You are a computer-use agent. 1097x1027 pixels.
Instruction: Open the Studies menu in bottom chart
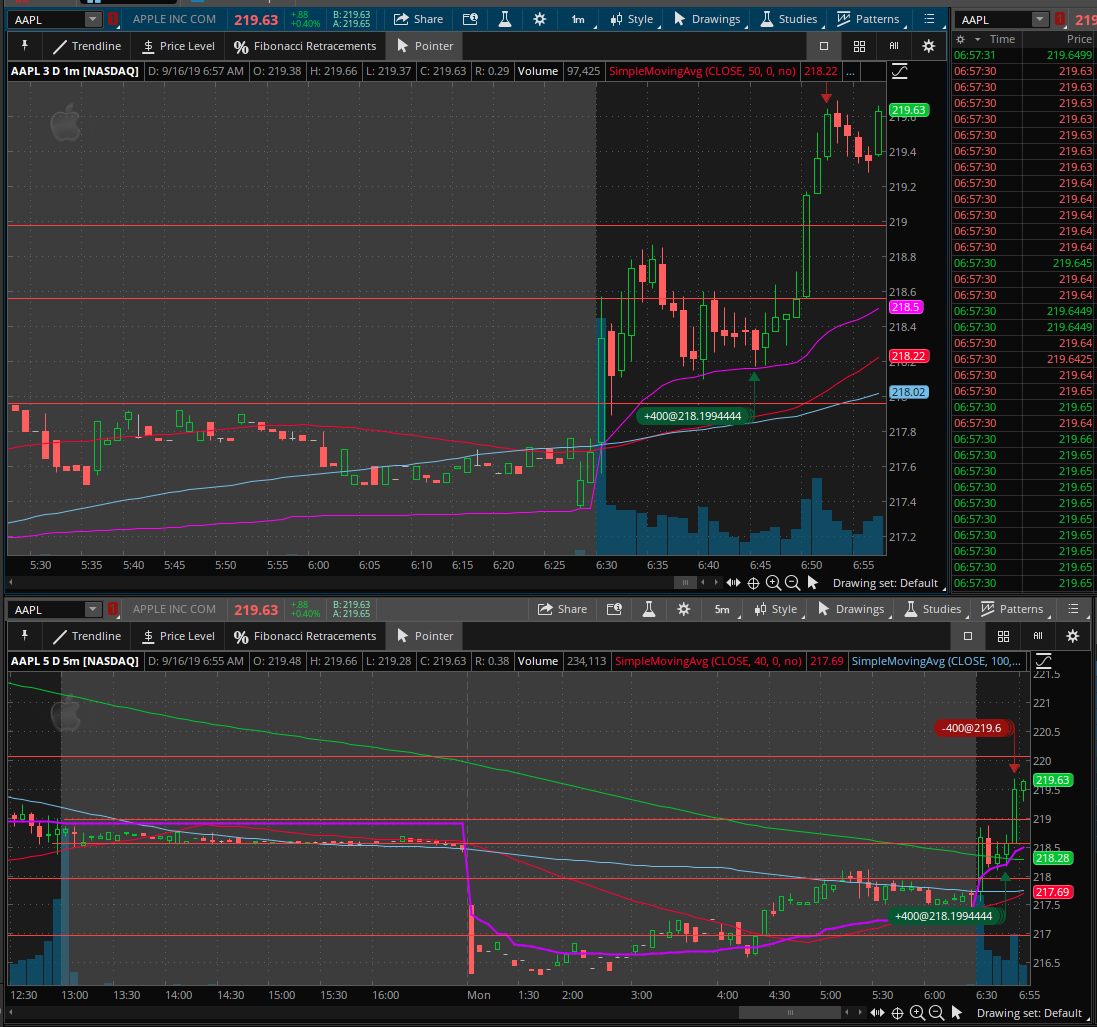point(933,609)
